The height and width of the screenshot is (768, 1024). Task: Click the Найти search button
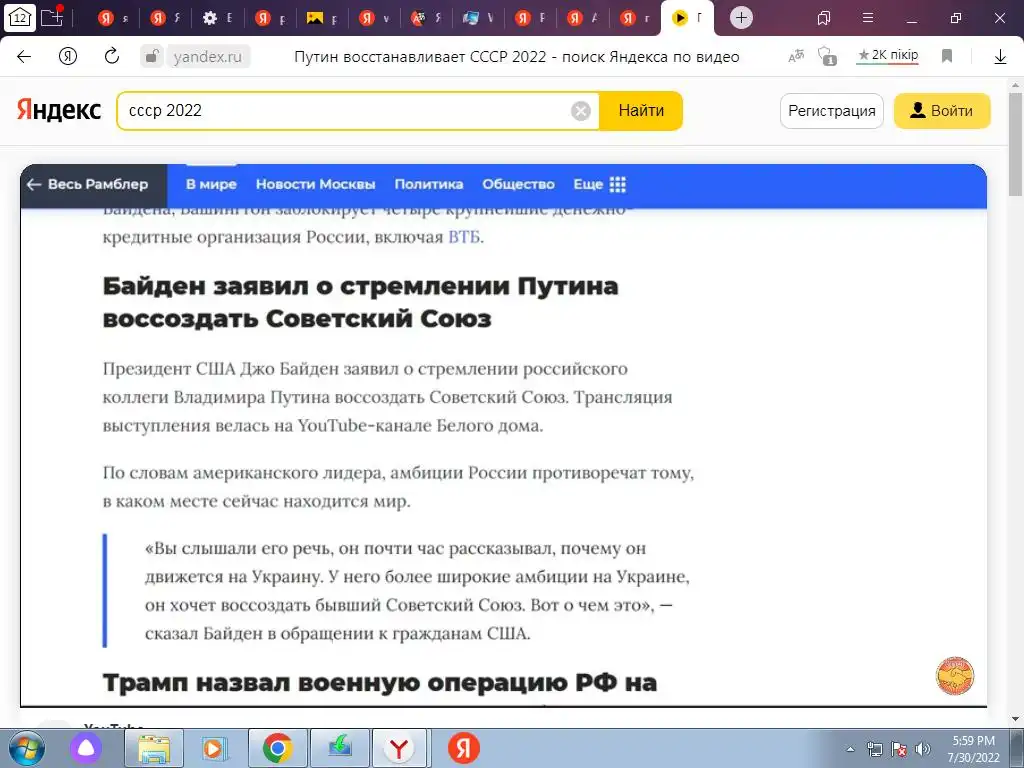click(x=641, y=111)
